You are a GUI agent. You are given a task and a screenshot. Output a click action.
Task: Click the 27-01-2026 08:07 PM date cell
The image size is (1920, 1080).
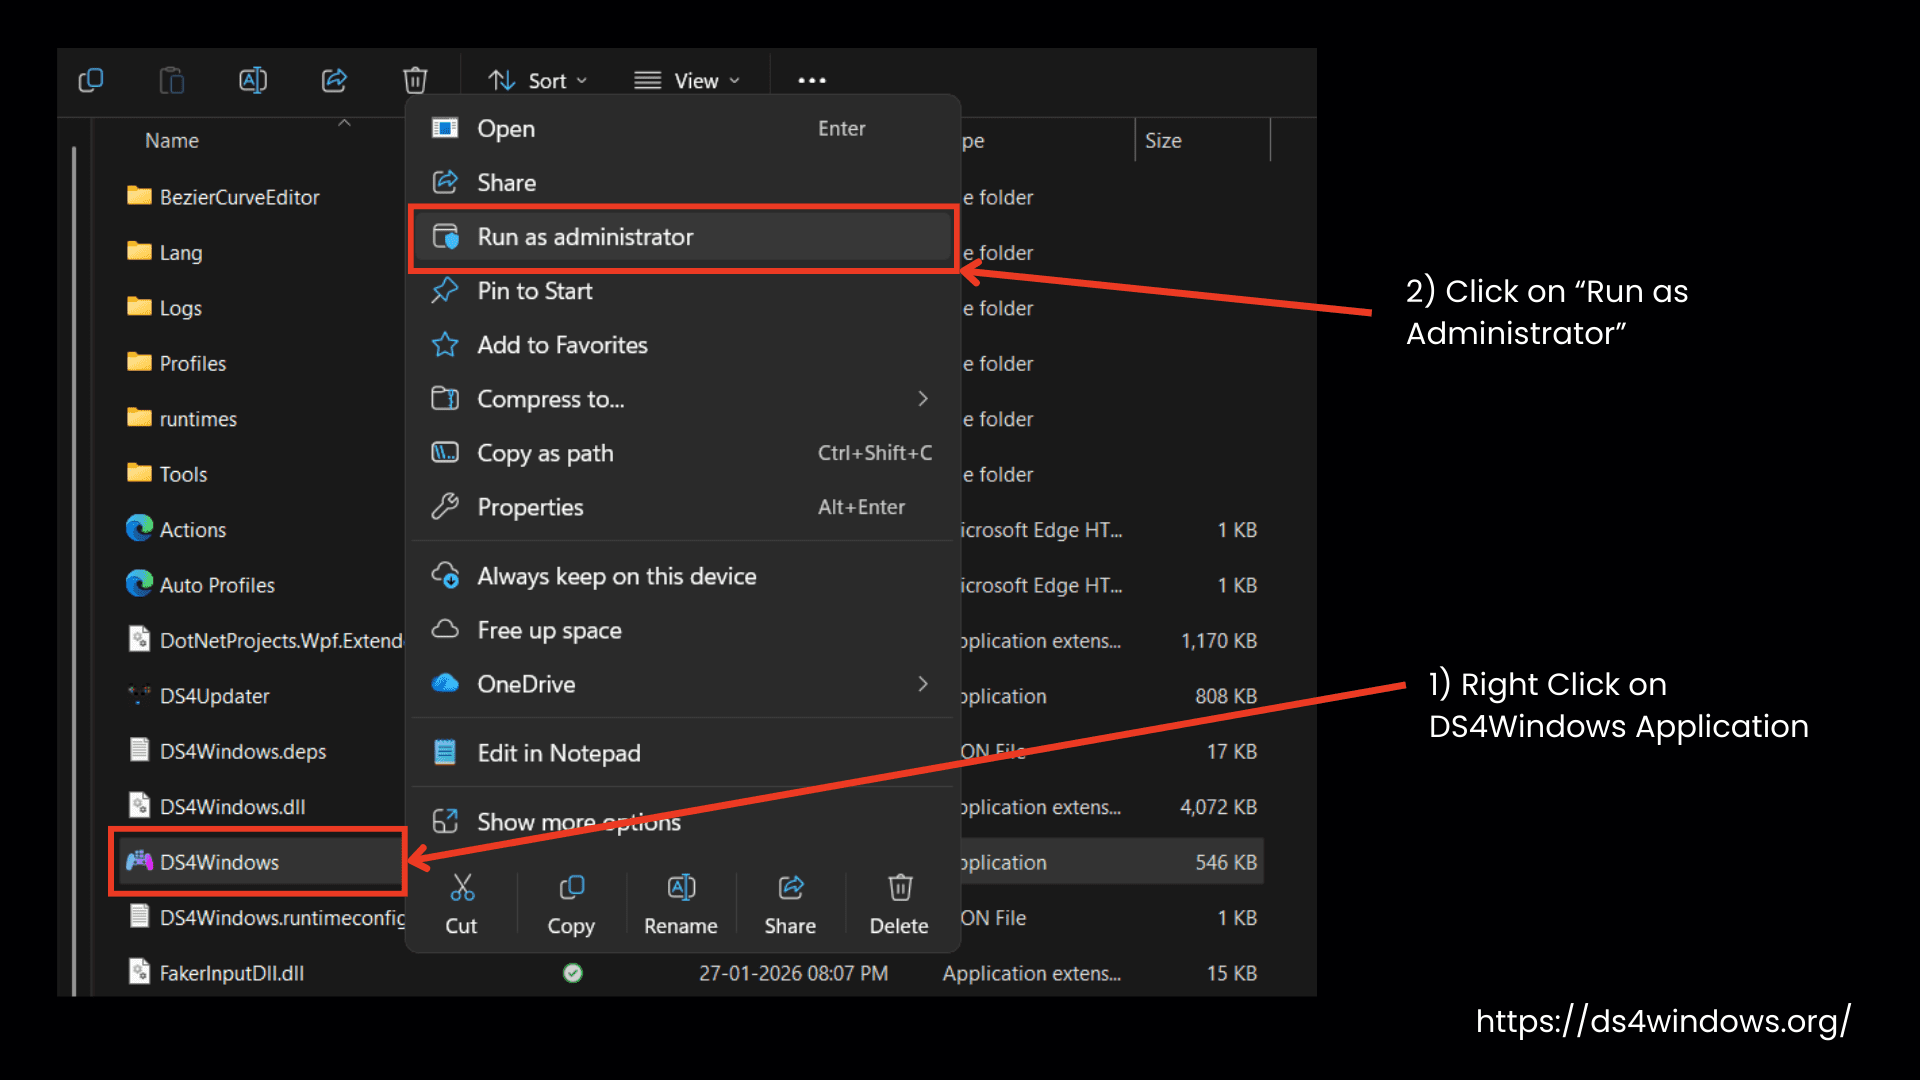coord(793,973)
